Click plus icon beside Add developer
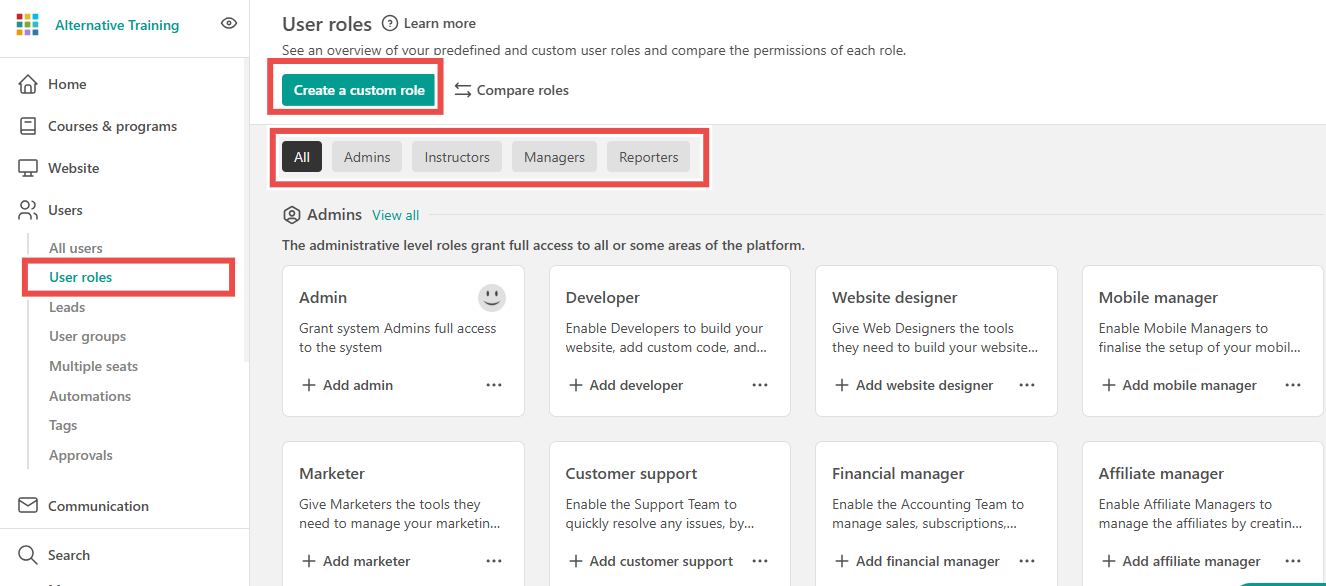This screenshot has height=586, width=1326. pyautogui.click(x=575, y=385)
